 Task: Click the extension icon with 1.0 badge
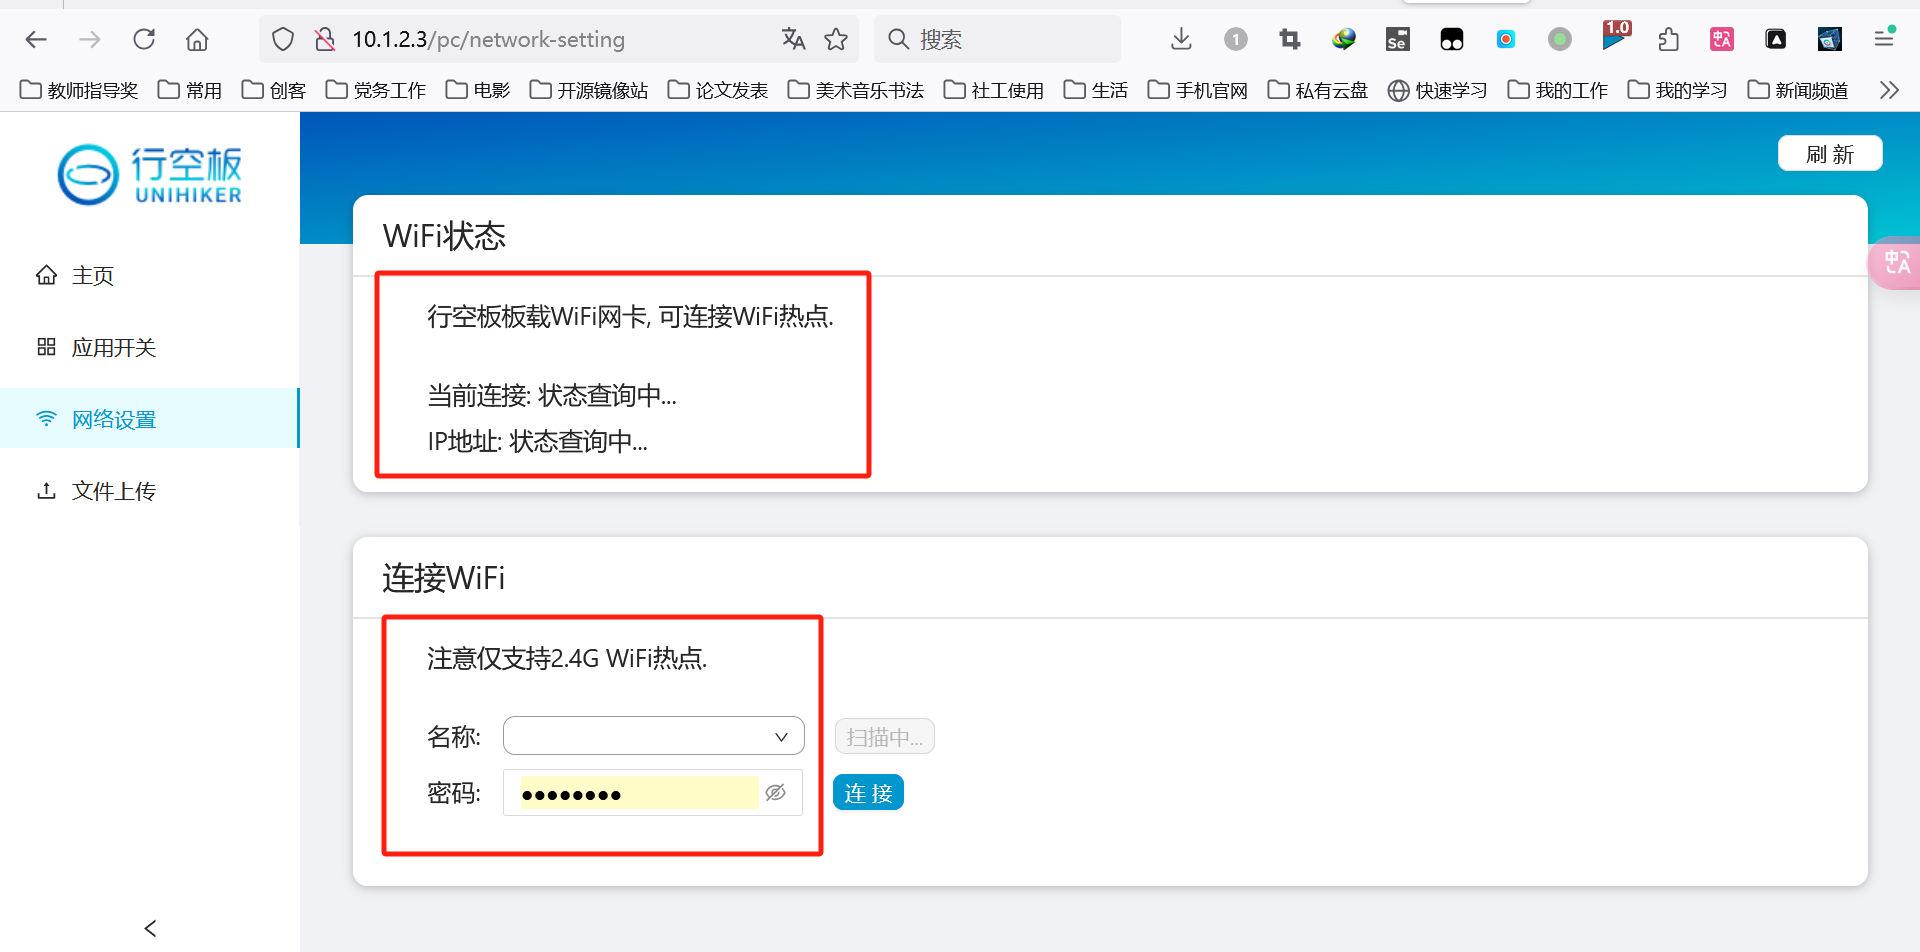point(1615,35)
